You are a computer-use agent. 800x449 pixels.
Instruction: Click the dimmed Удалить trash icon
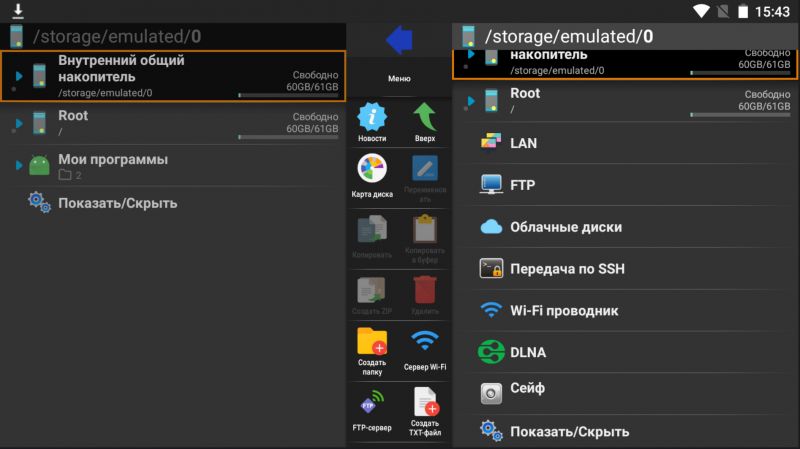424,289
